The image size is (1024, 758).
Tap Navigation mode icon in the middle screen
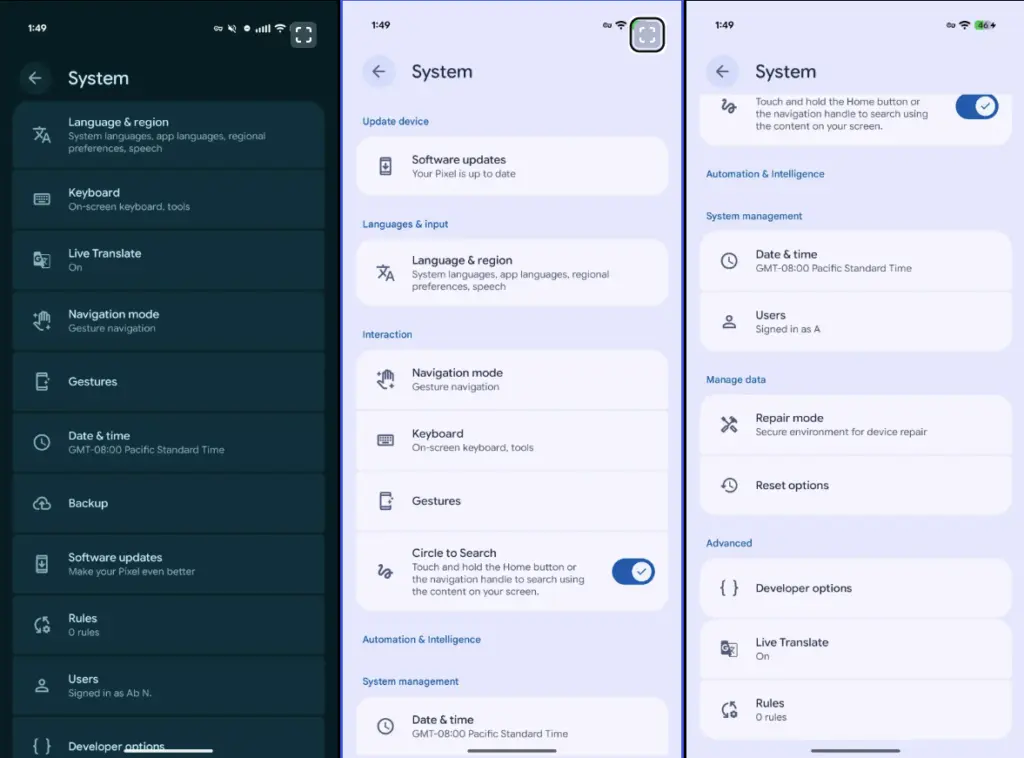click(385, 379)
